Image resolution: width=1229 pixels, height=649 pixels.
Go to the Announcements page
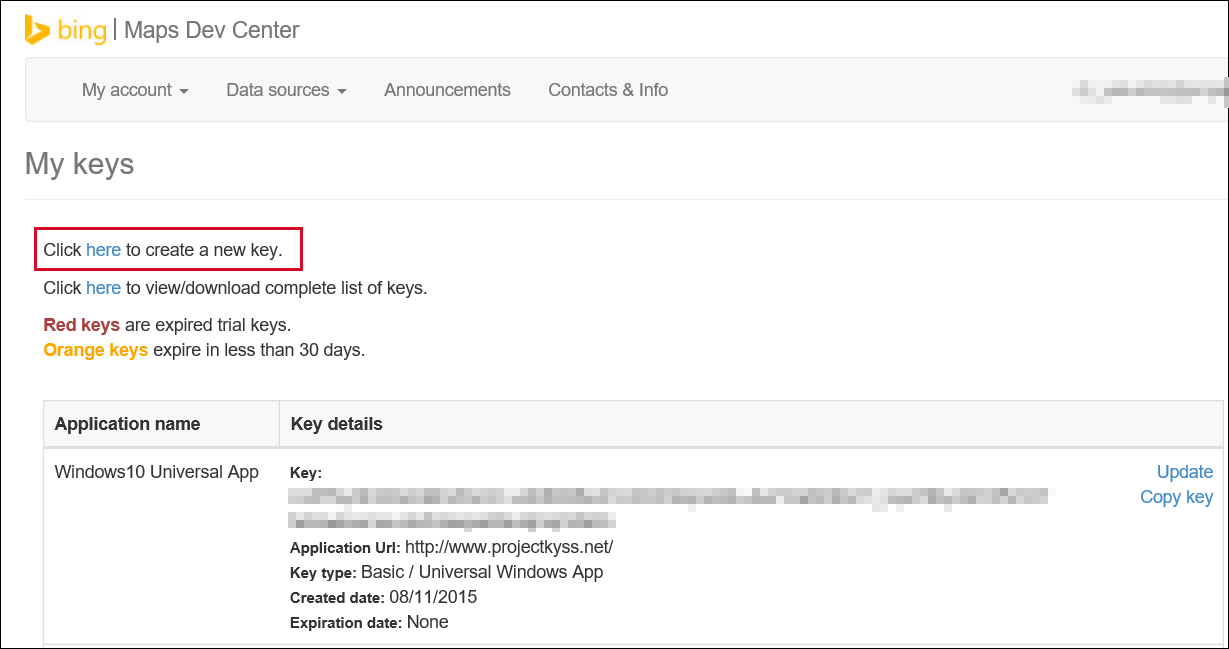(x=447, y=90)
